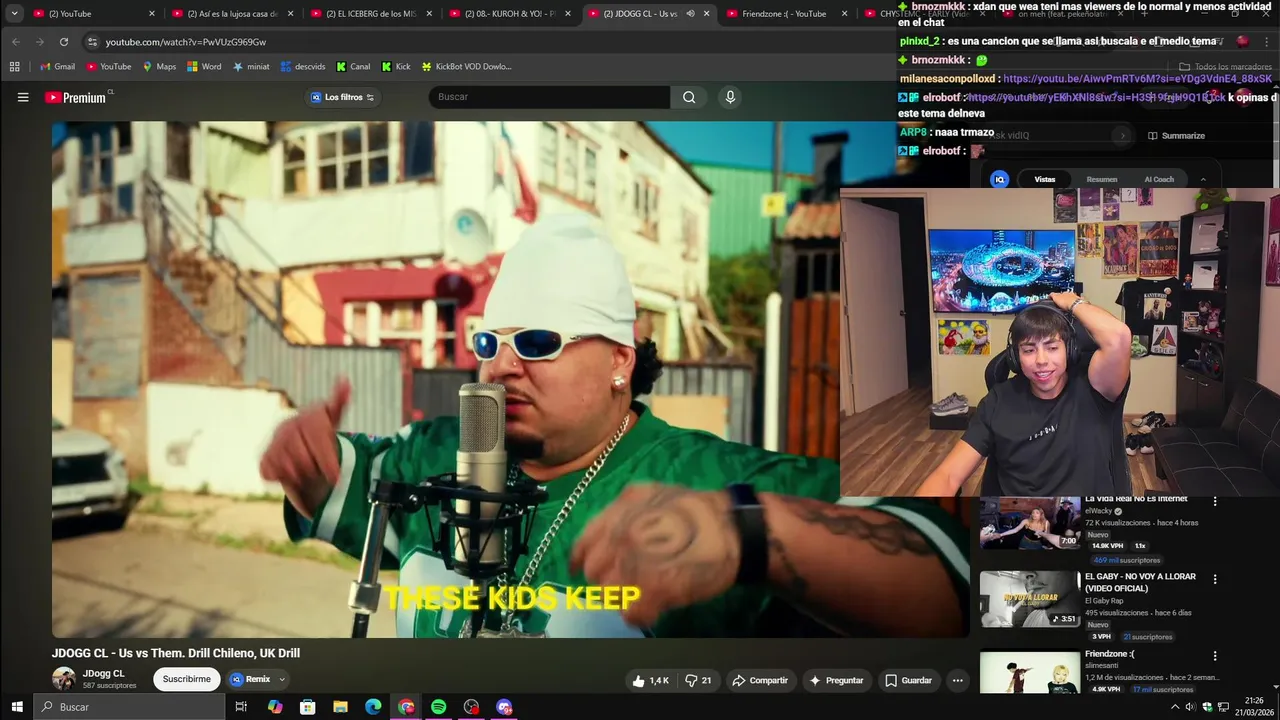Select the Vistas tab in vidIQ
Screen dimensions: 1280x720
coord(1045,180)
